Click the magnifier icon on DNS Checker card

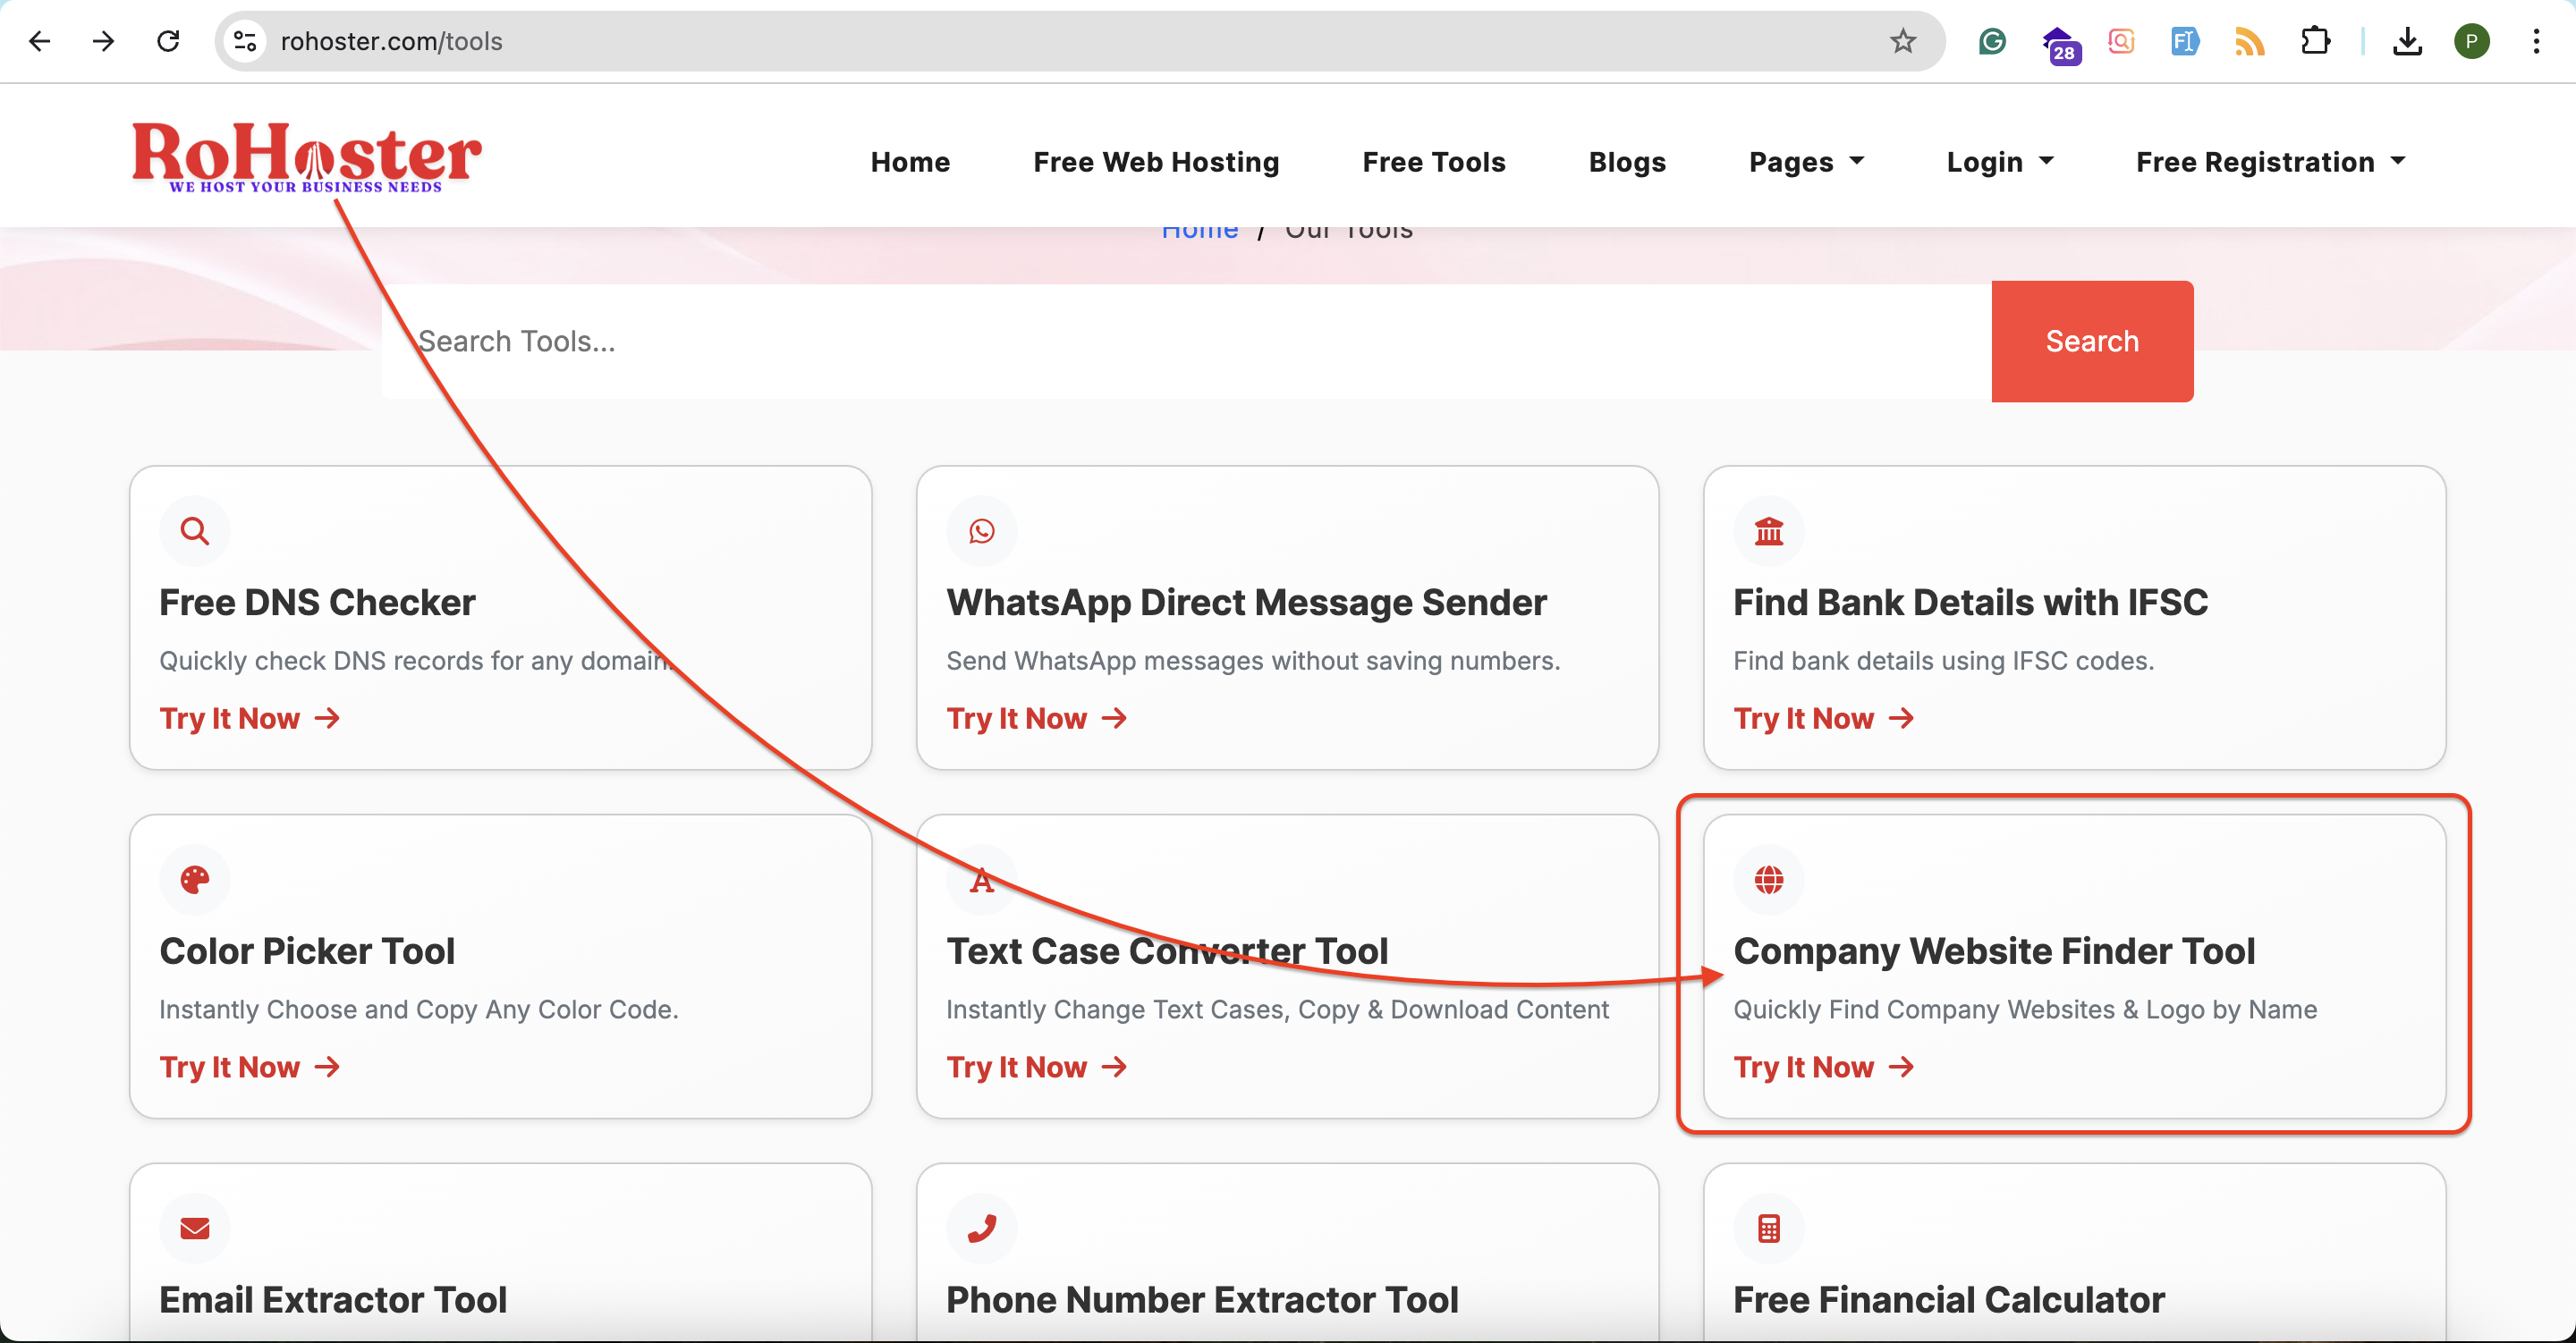coord(195,531)
